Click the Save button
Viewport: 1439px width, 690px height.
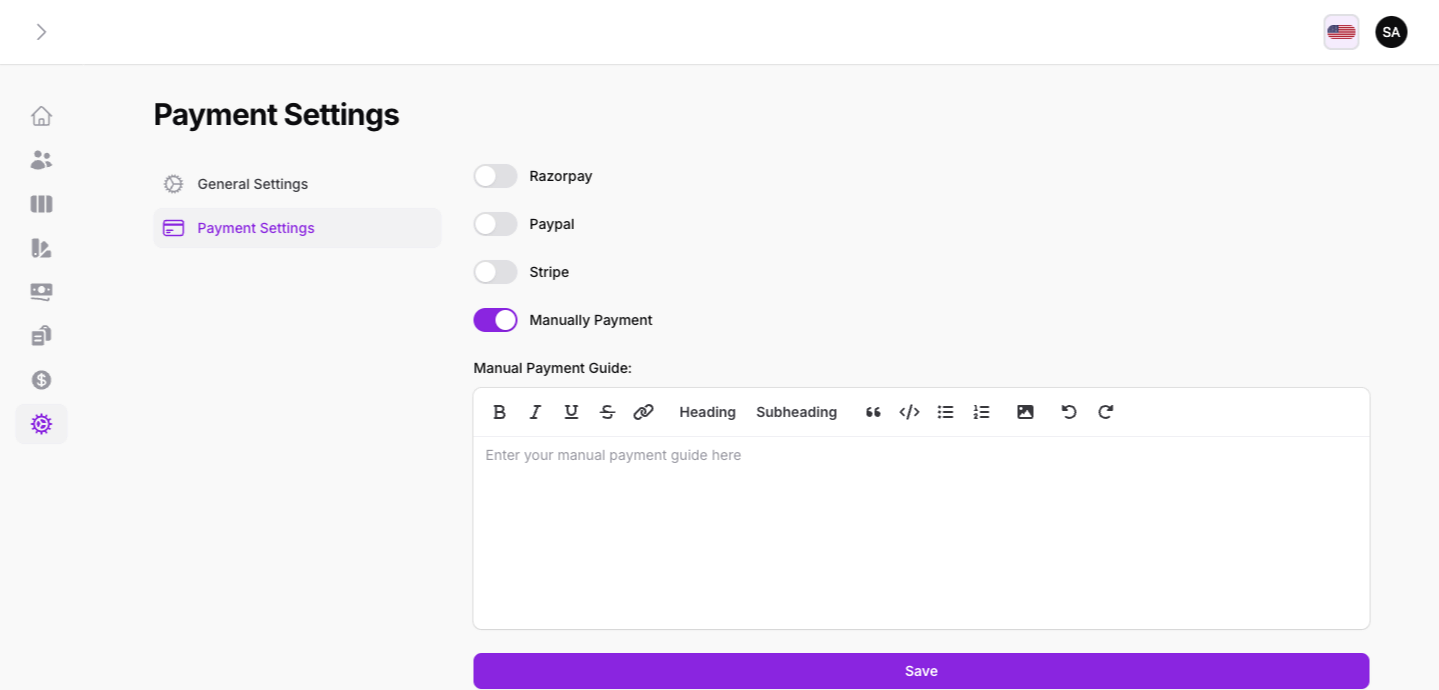tap(920, 671)
